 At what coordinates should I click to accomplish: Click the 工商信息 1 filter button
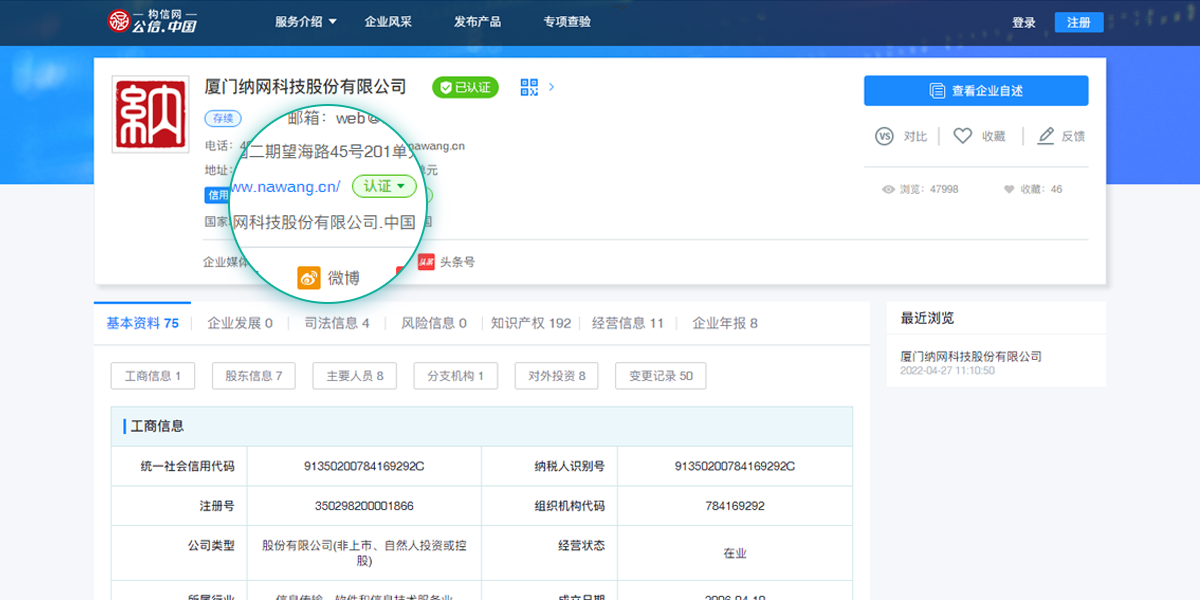(152, 376)
